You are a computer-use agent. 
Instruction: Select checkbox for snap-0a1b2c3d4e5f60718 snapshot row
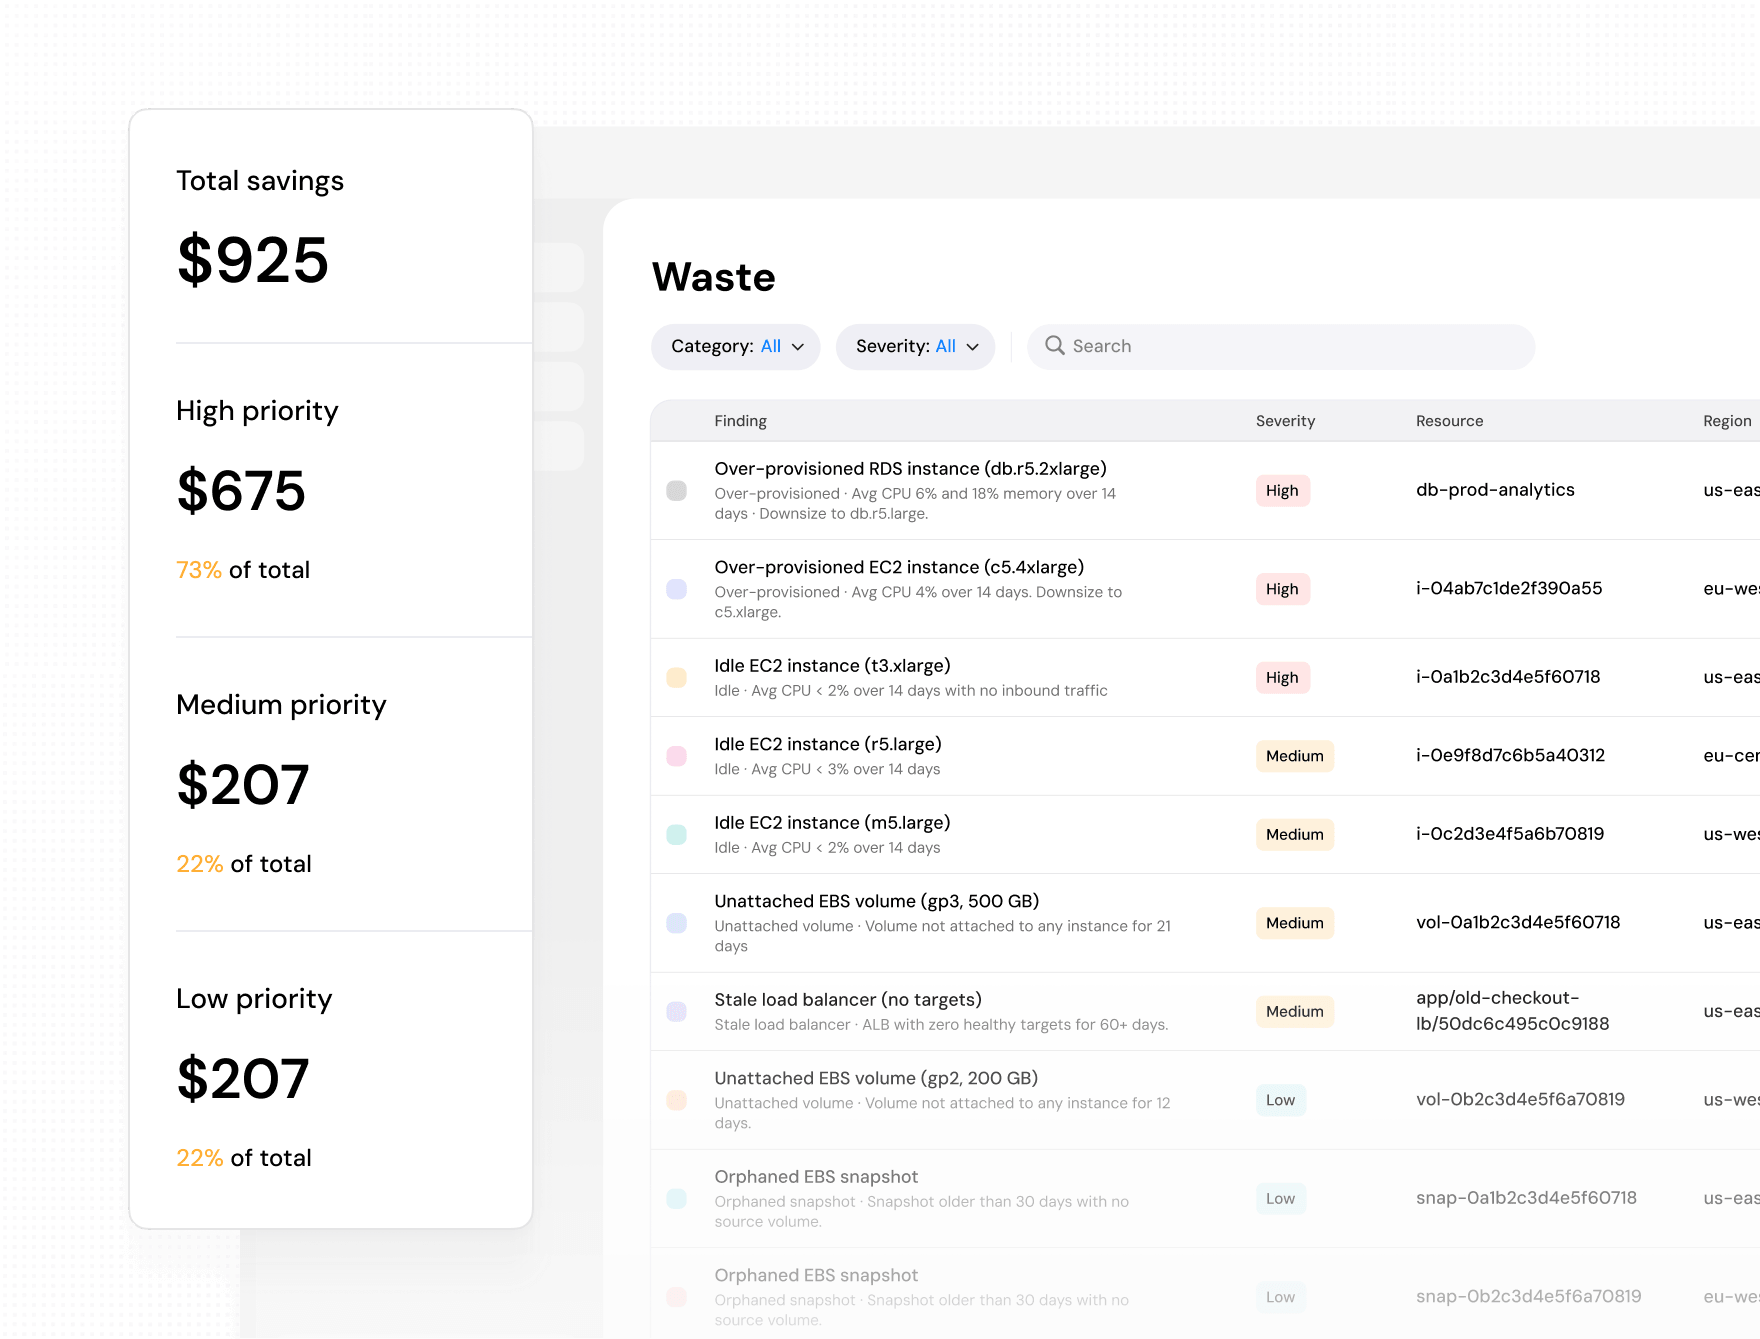[677, 1199]
